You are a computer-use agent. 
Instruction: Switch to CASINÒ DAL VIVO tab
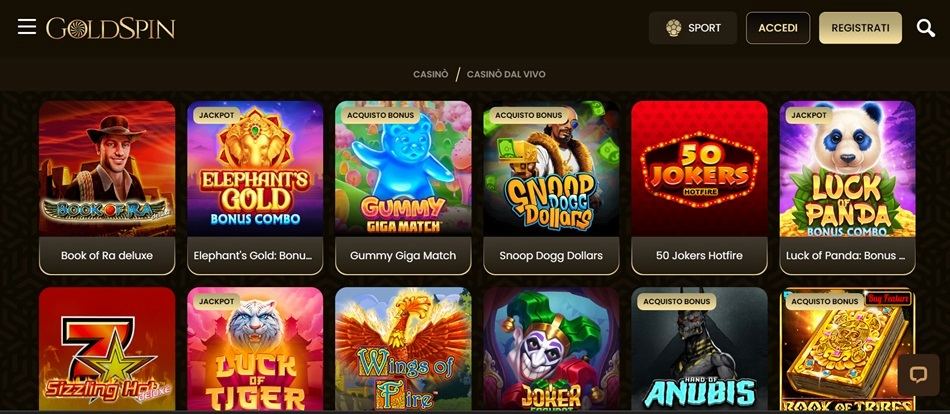(x=506, y=74)
